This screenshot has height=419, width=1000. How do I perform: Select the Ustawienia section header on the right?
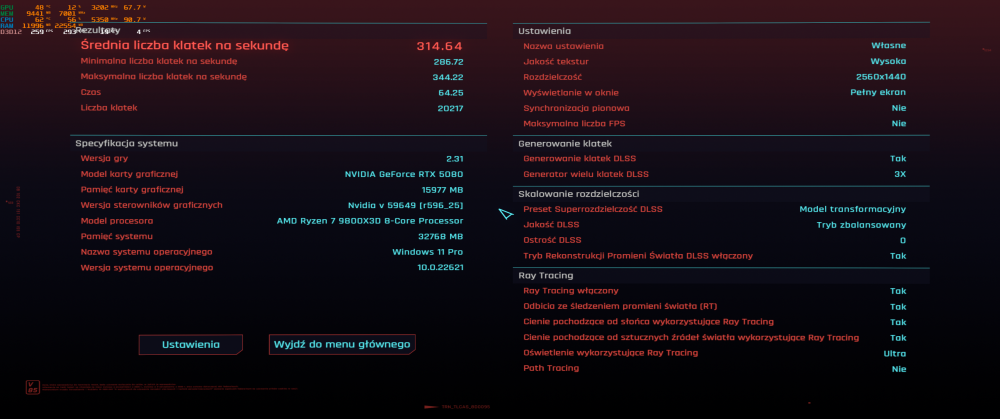(x=545, y=31)
